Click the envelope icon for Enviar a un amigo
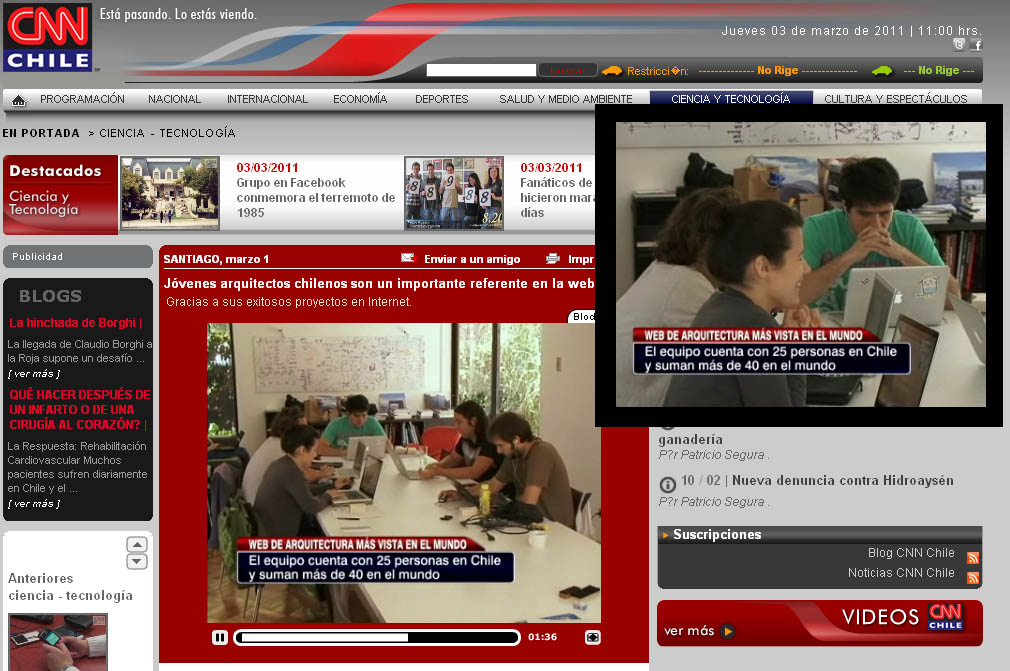 click(408, 259)
